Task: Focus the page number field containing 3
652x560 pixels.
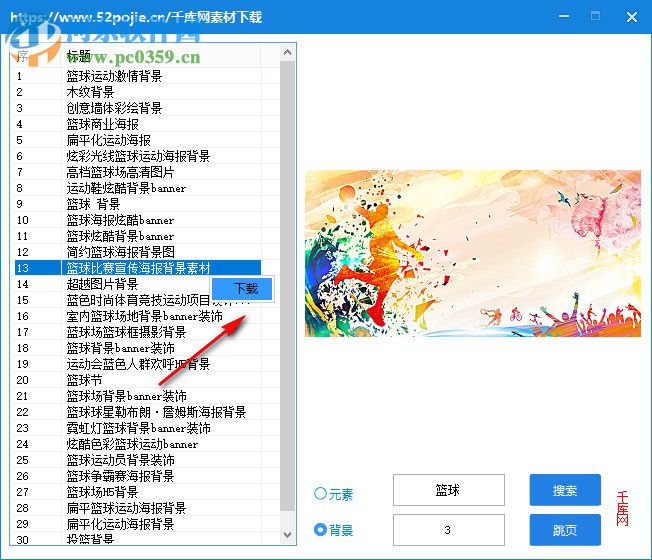Action: [x=449, y=530]
